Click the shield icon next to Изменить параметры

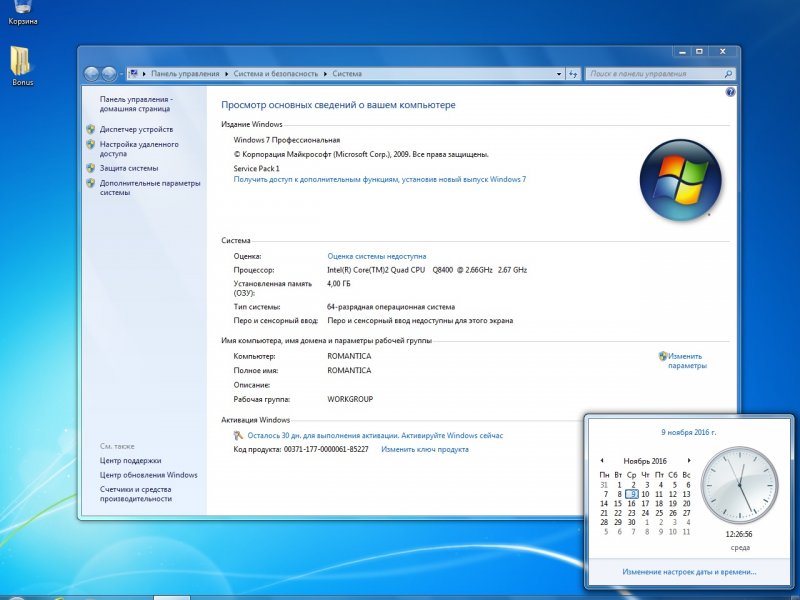tap(663, 356)
